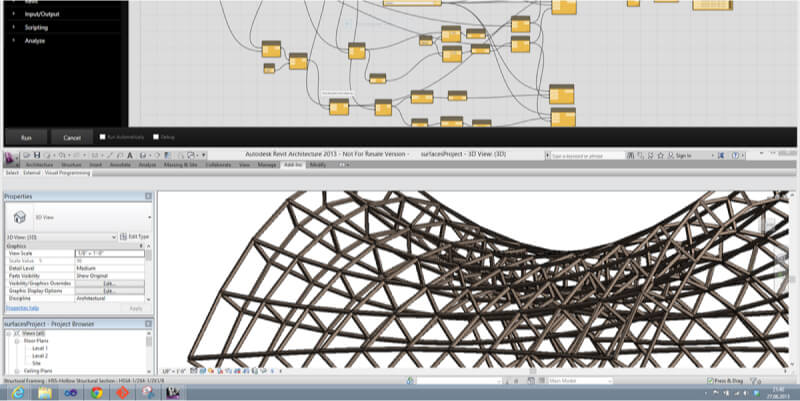Open the Architecture ribbon tab
Image resolution: width=800 pixels, height=401 pixels.
(x=39, y=165)
